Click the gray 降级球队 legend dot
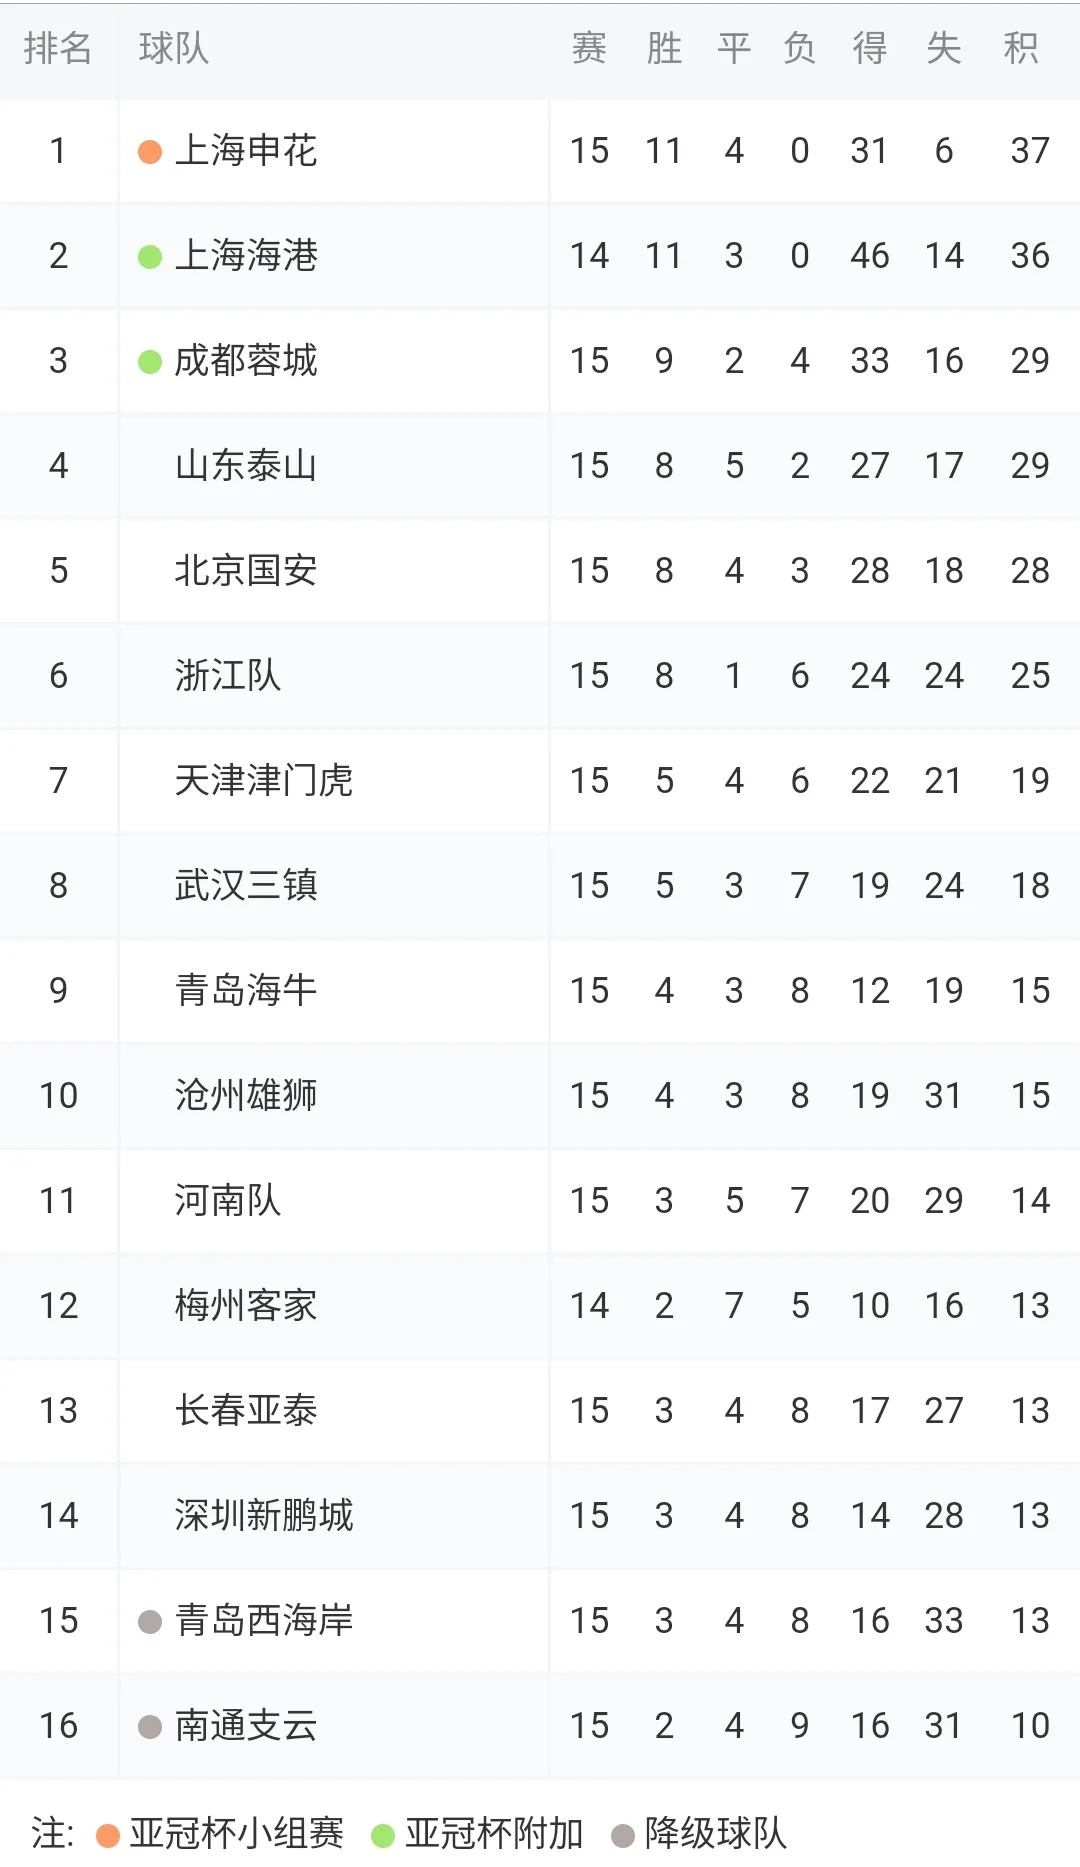The height and width of the screenshot is (1867, 1080). click(623, 1835)
